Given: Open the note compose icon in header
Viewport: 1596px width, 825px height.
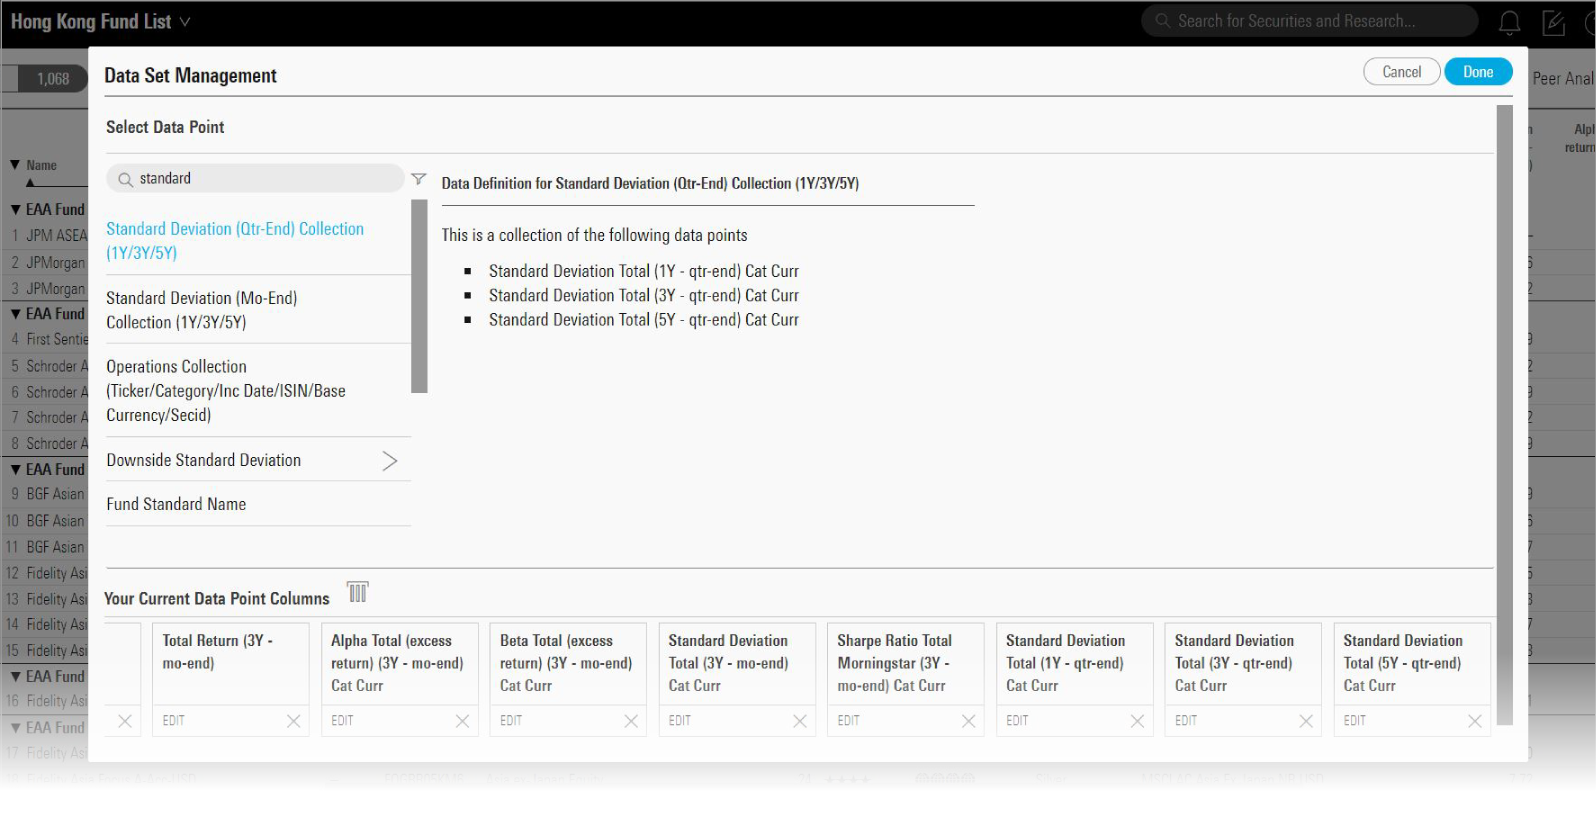Looking at the screenshot, I should coord(1553,22).
